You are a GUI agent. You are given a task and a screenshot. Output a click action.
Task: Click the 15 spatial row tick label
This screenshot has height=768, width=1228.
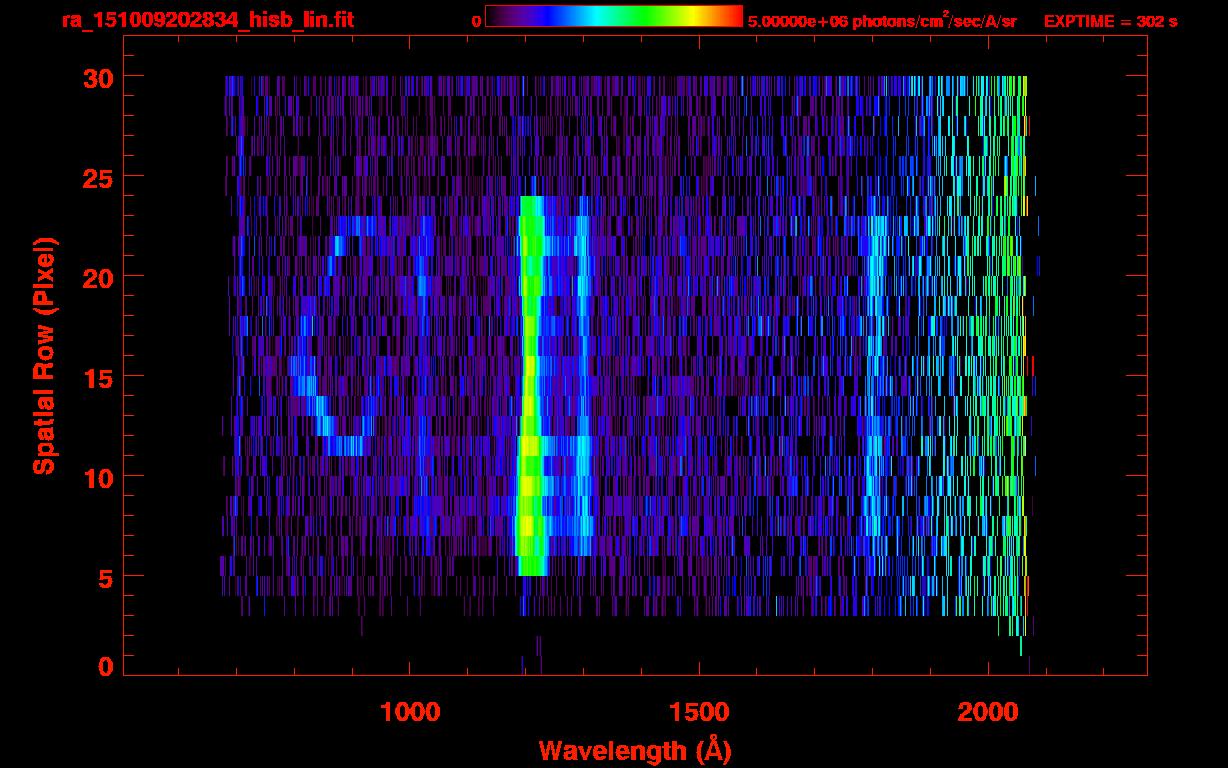(x=97, y=377)
